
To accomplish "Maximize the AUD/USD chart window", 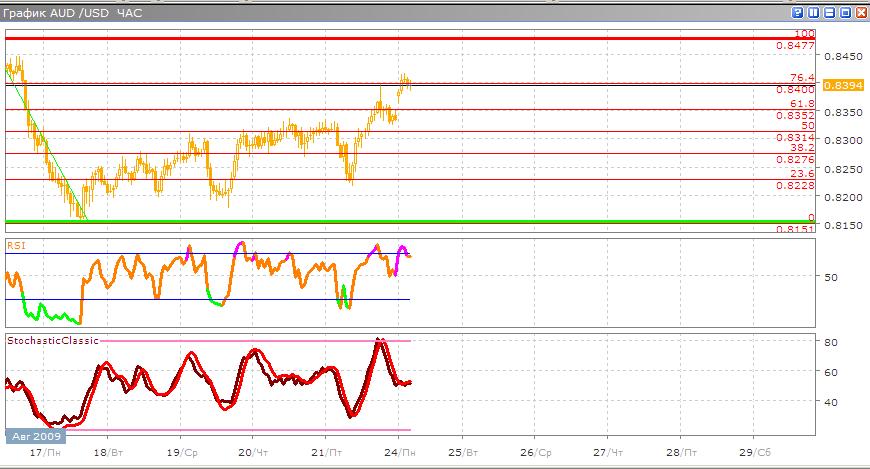I will point(845,12).
